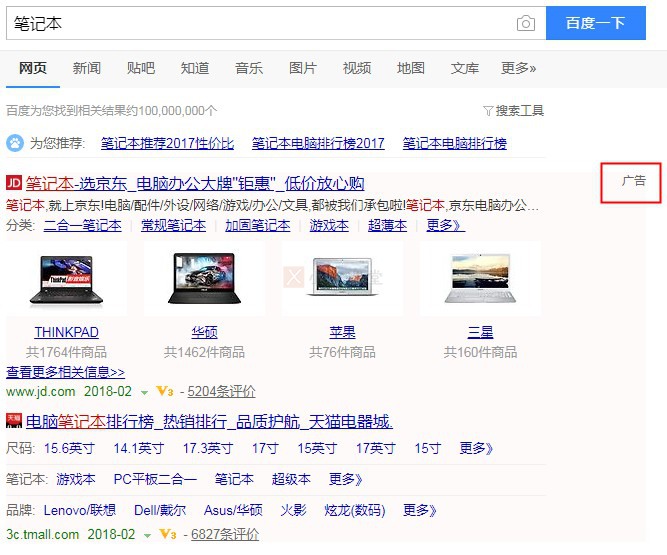Open brand Dell/戴尔
Screen dimensions: 667x555
pyautogui.click(x=160, y=510)
